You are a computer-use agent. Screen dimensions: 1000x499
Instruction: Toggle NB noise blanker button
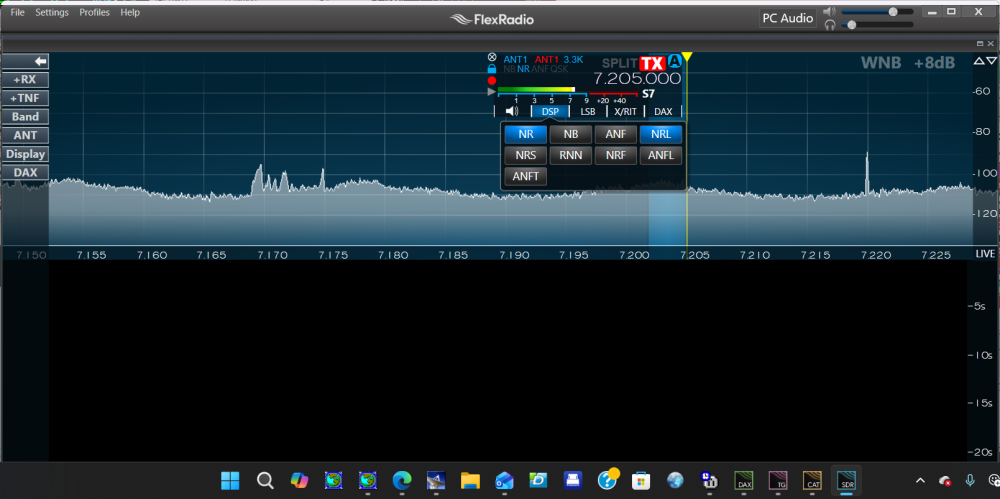[571, 135]
